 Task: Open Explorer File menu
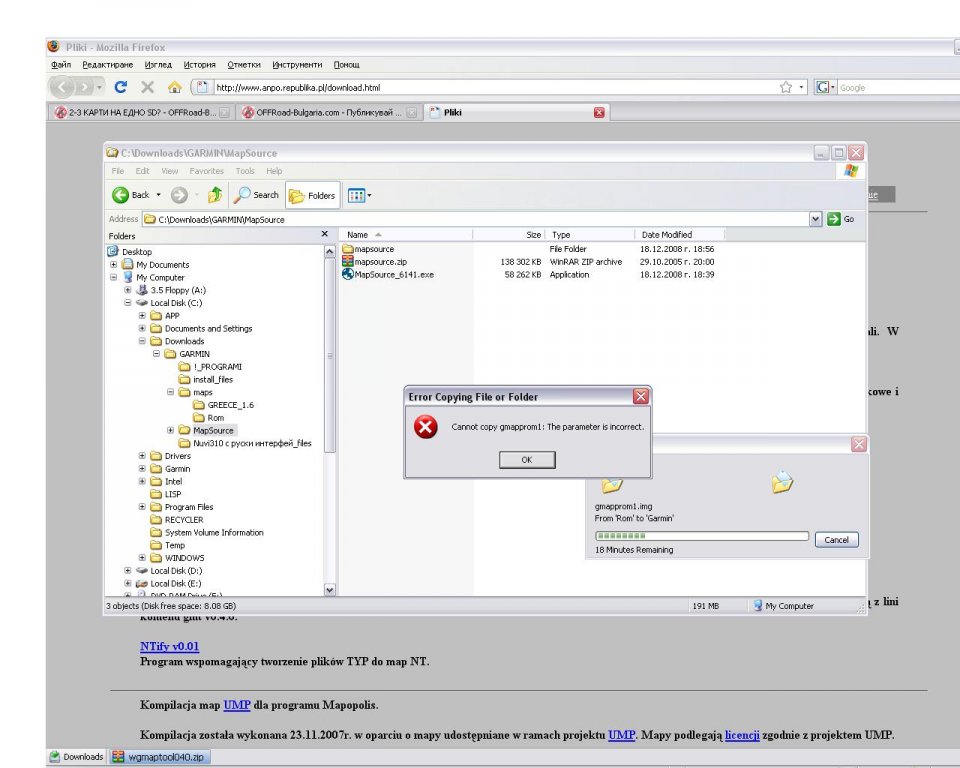pos(118,171)
